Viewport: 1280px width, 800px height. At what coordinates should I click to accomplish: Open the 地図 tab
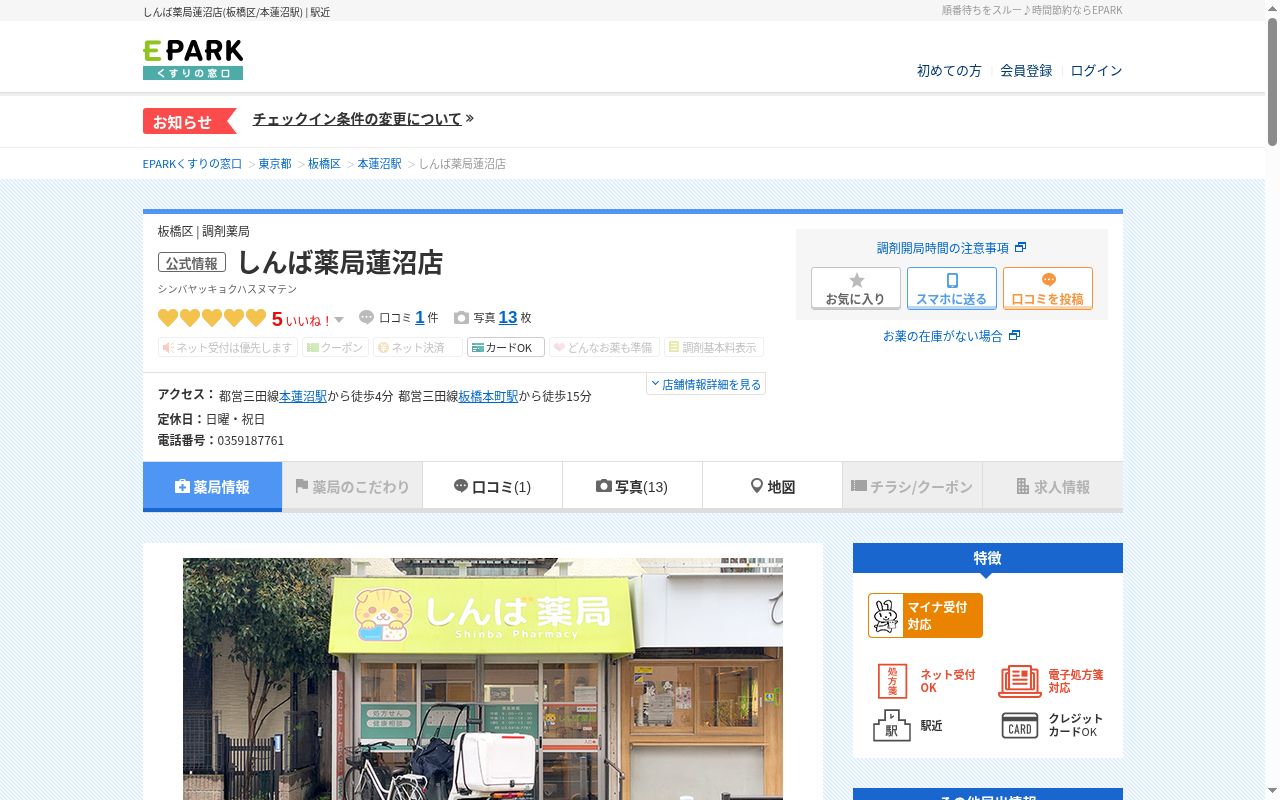point(772,487)
